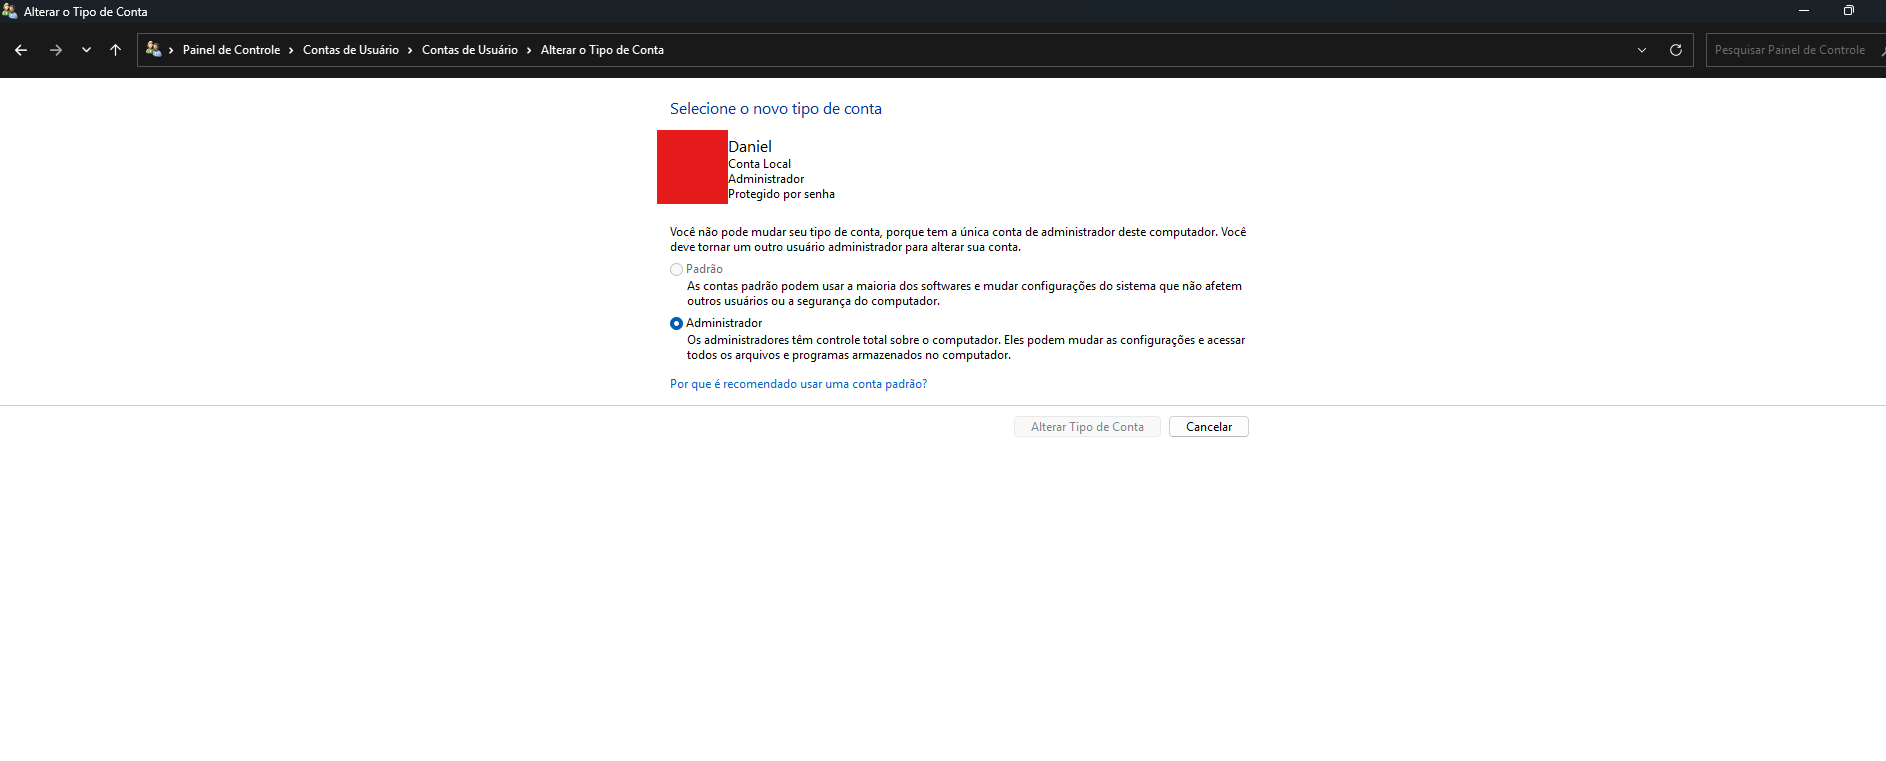Open address bar history dropdown
Image resolution: width=1886 pixels, height=761 pixels.
[1642, 50]
